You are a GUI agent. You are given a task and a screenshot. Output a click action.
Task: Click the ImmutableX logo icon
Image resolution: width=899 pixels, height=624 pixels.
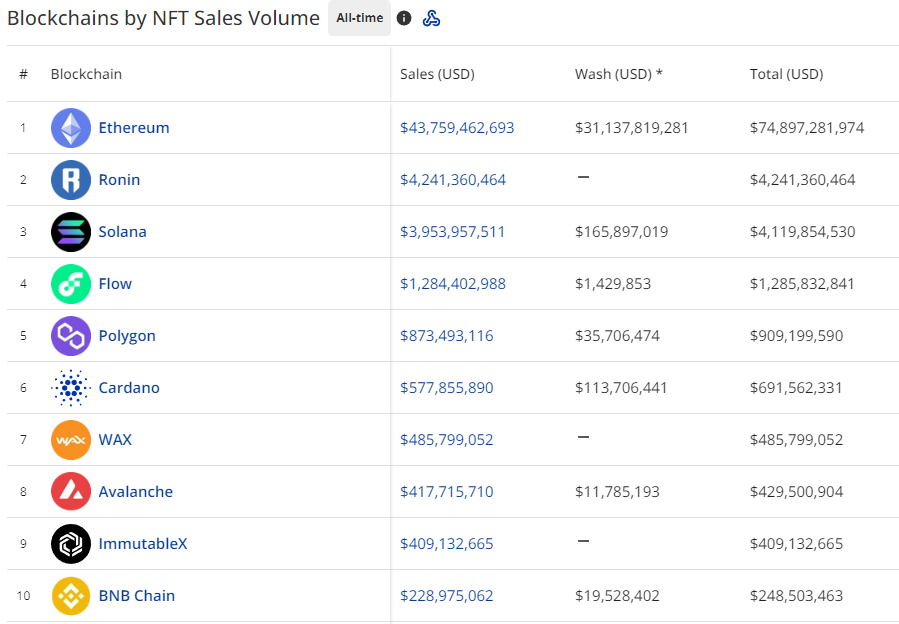[x=71, y=544]
